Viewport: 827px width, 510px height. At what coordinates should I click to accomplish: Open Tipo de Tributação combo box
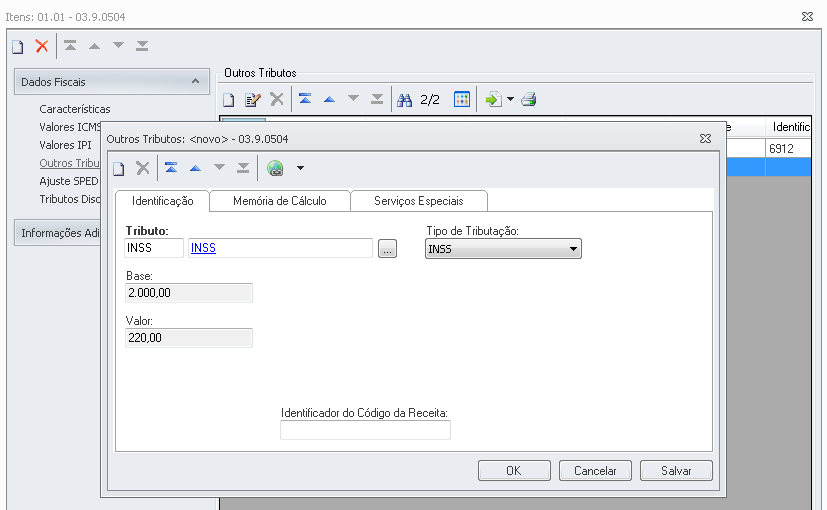click(503, 249)
